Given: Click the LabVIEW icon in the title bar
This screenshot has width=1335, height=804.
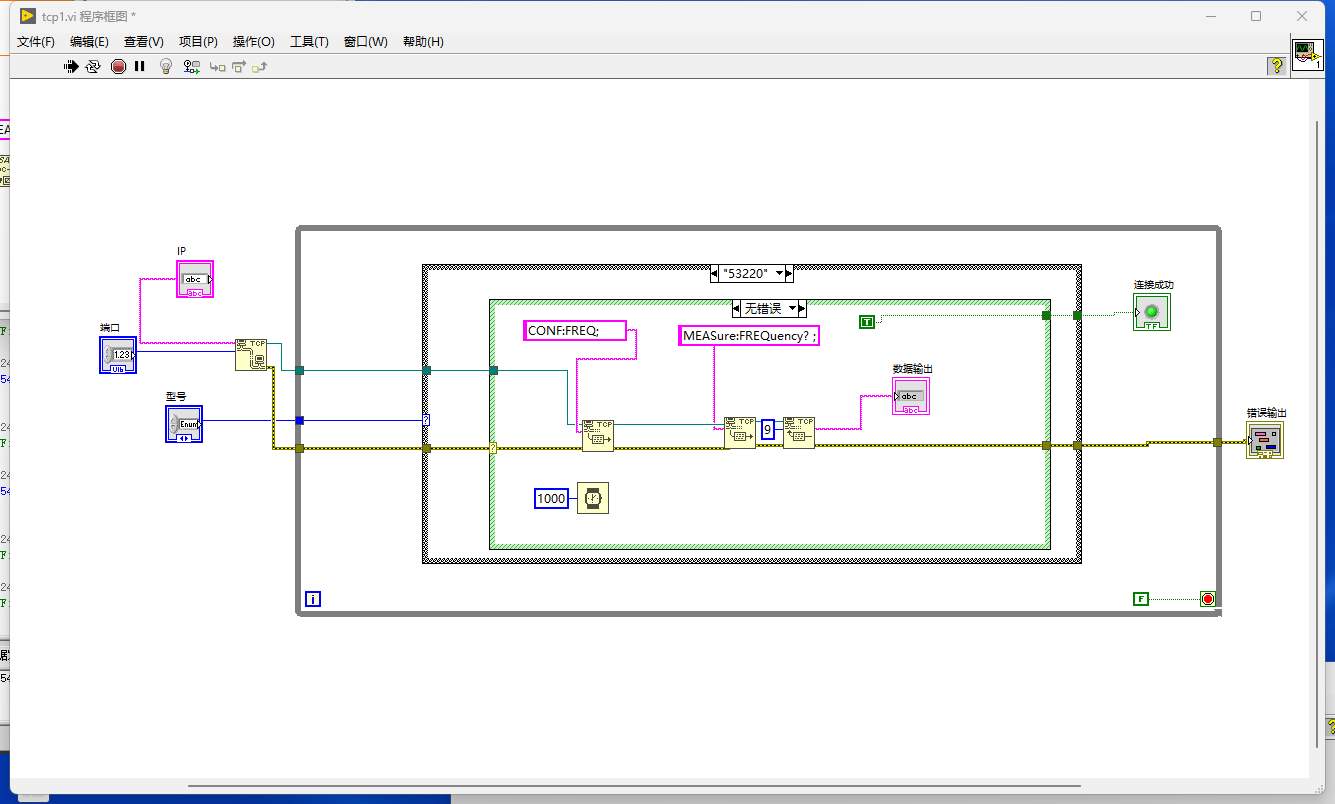Looking at the screenshot, I should pos(27,15).
